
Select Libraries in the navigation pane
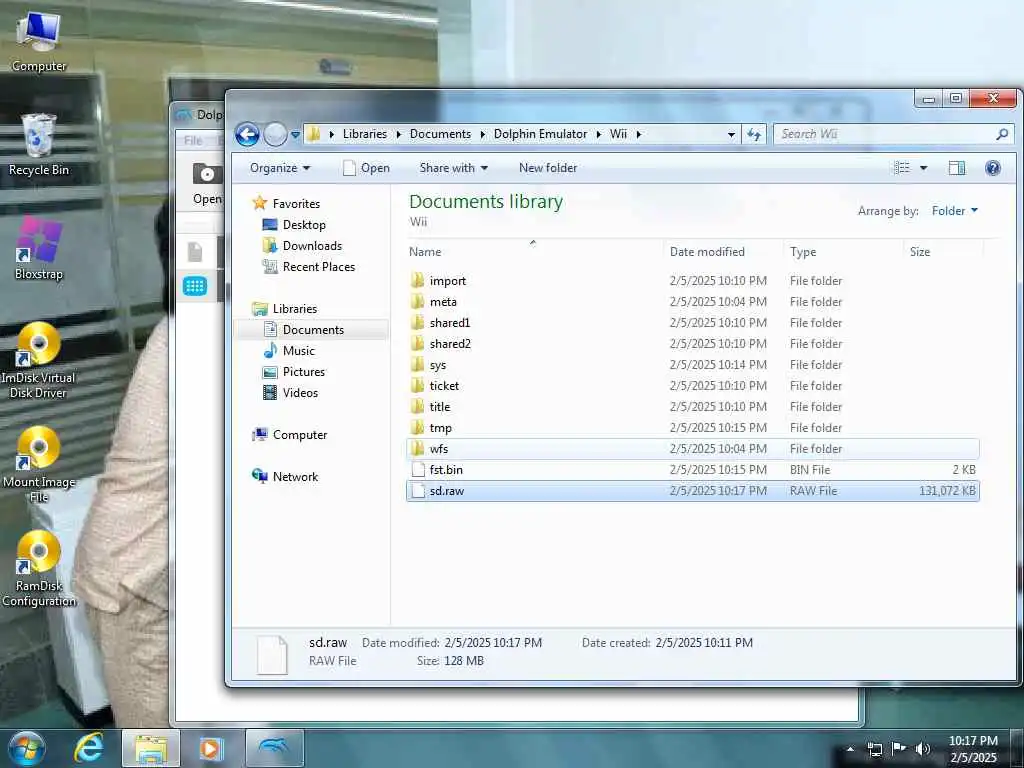(x=285, y=308)
